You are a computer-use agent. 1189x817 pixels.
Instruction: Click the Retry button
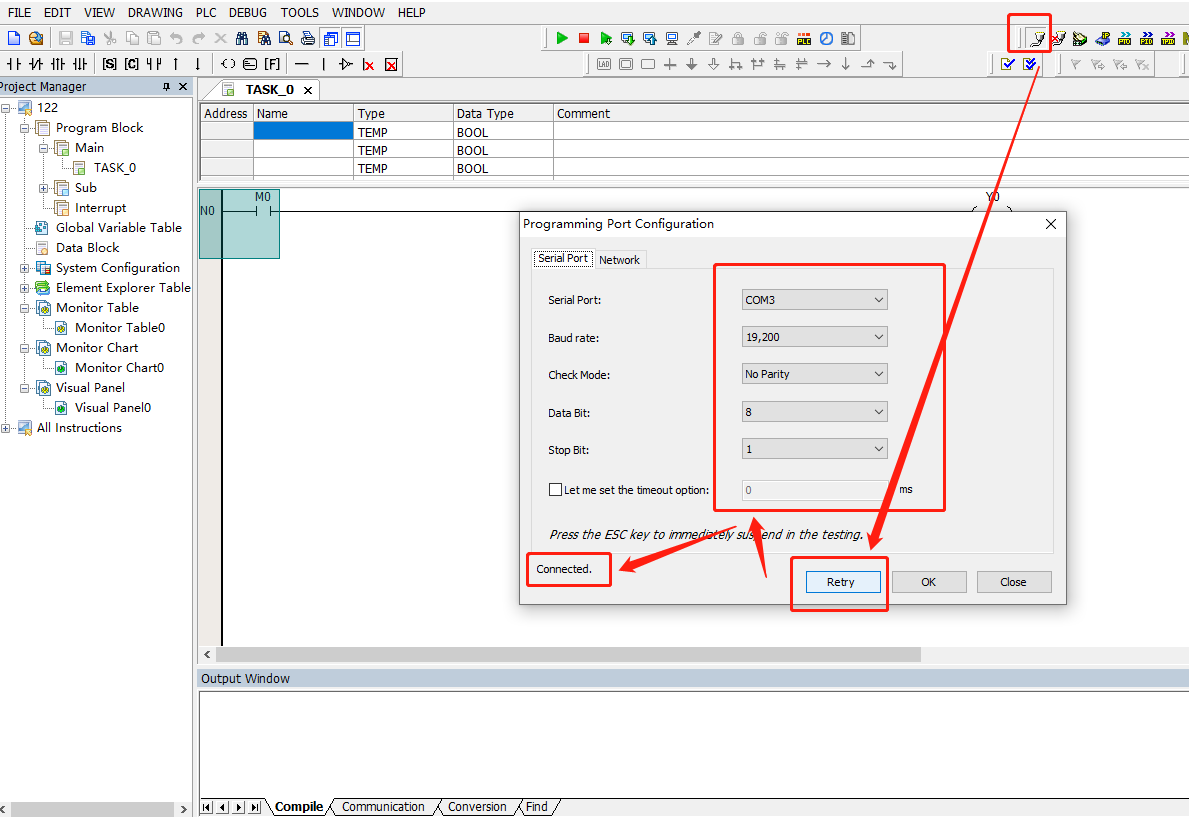[x=840, y=582]
